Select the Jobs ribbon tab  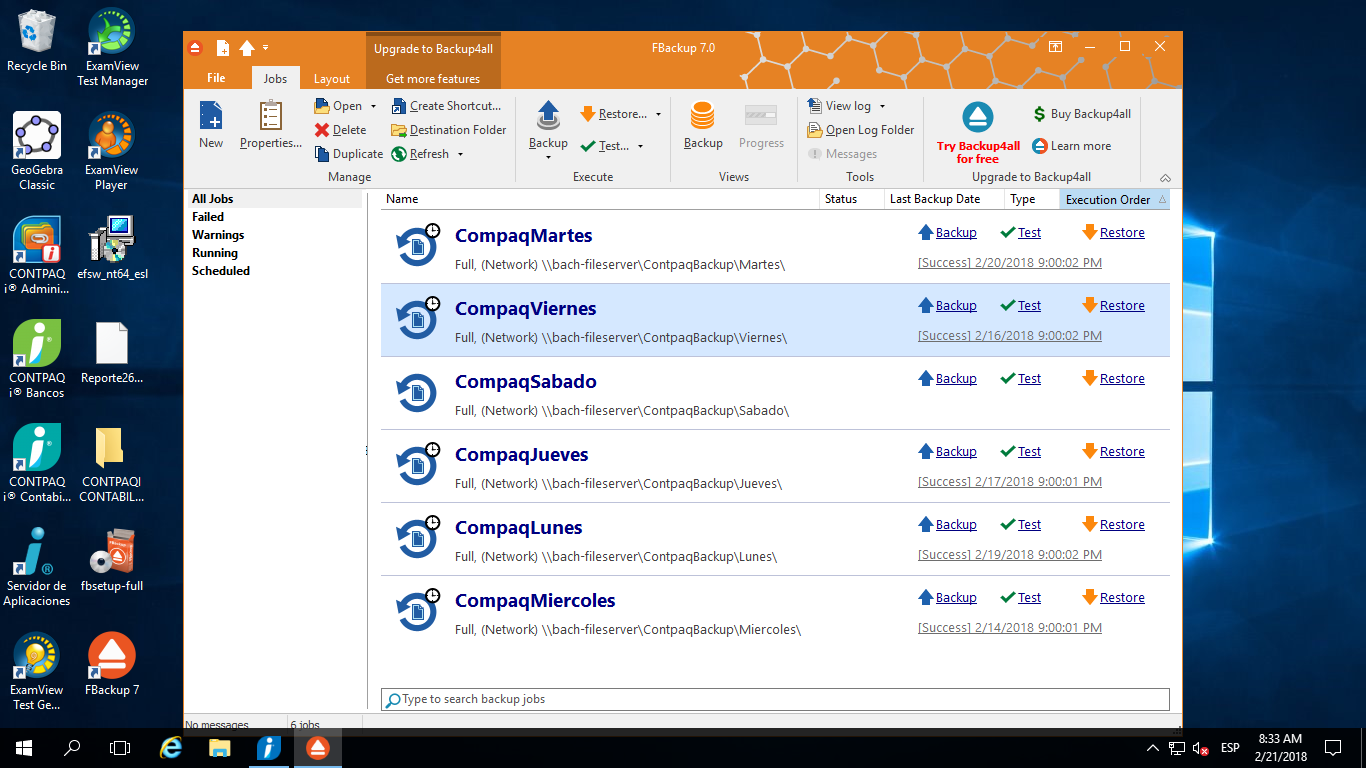coord(275,79)
